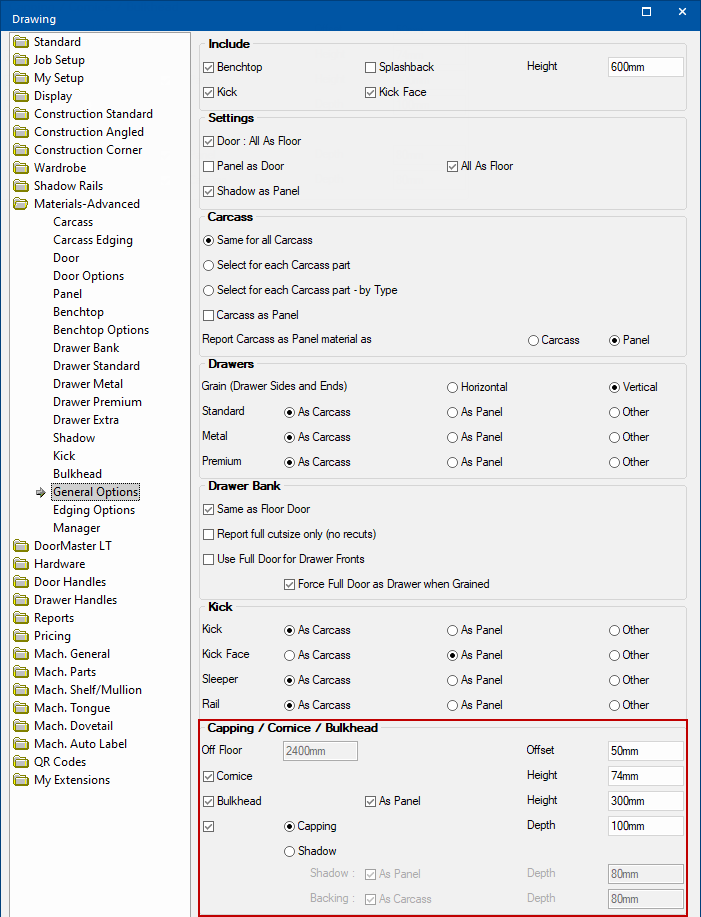
Task: Open the Benchtop Options page
Action: (x=101, y=330)
